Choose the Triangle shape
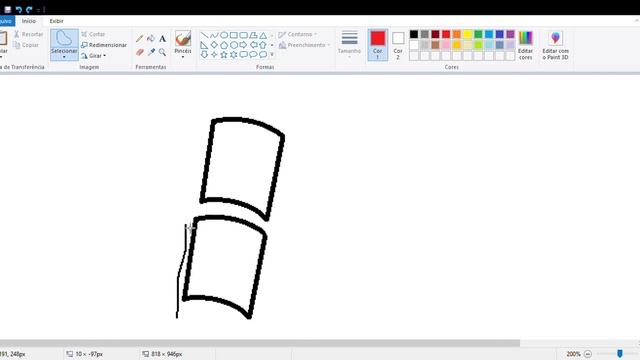Image resolution: width=640 pixels, height=360 pixels. pos(263,36)
